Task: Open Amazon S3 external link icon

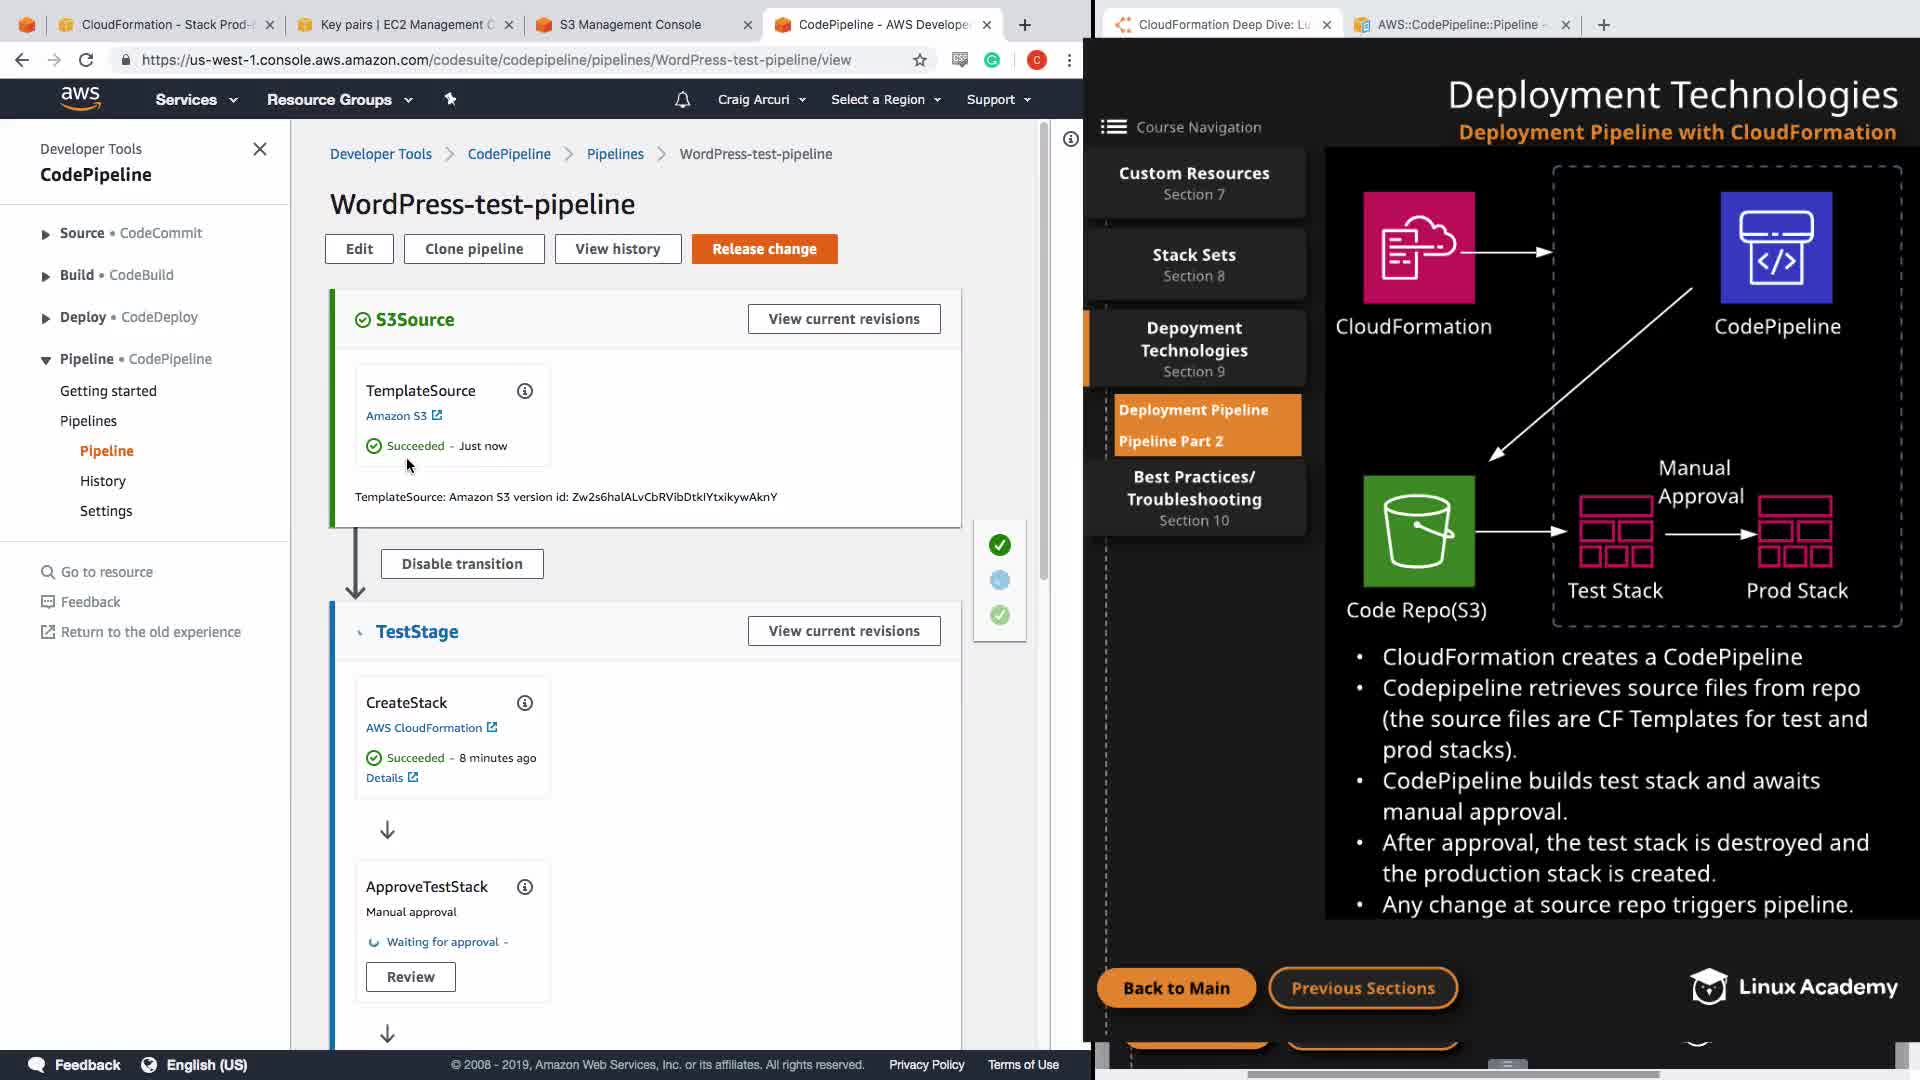Action: (437, 415)
